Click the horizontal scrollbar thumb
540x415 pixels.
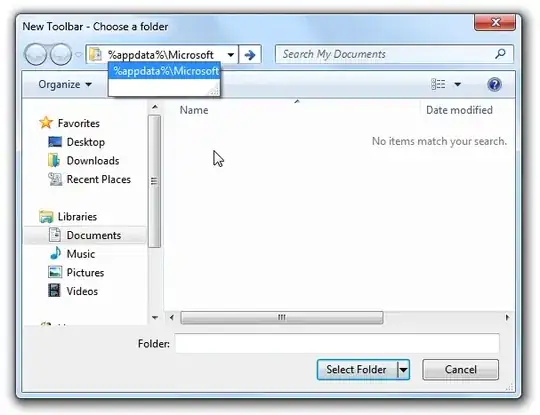(x=282, y=318)
